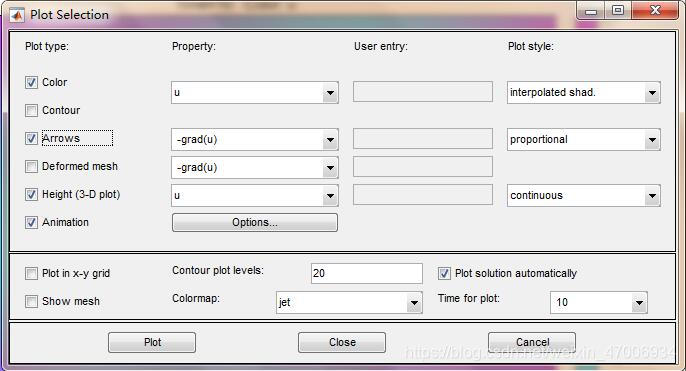Open the jet Colormap dropdown
Image resolution: width=686 pixels, height=371 pixels.
350,302
